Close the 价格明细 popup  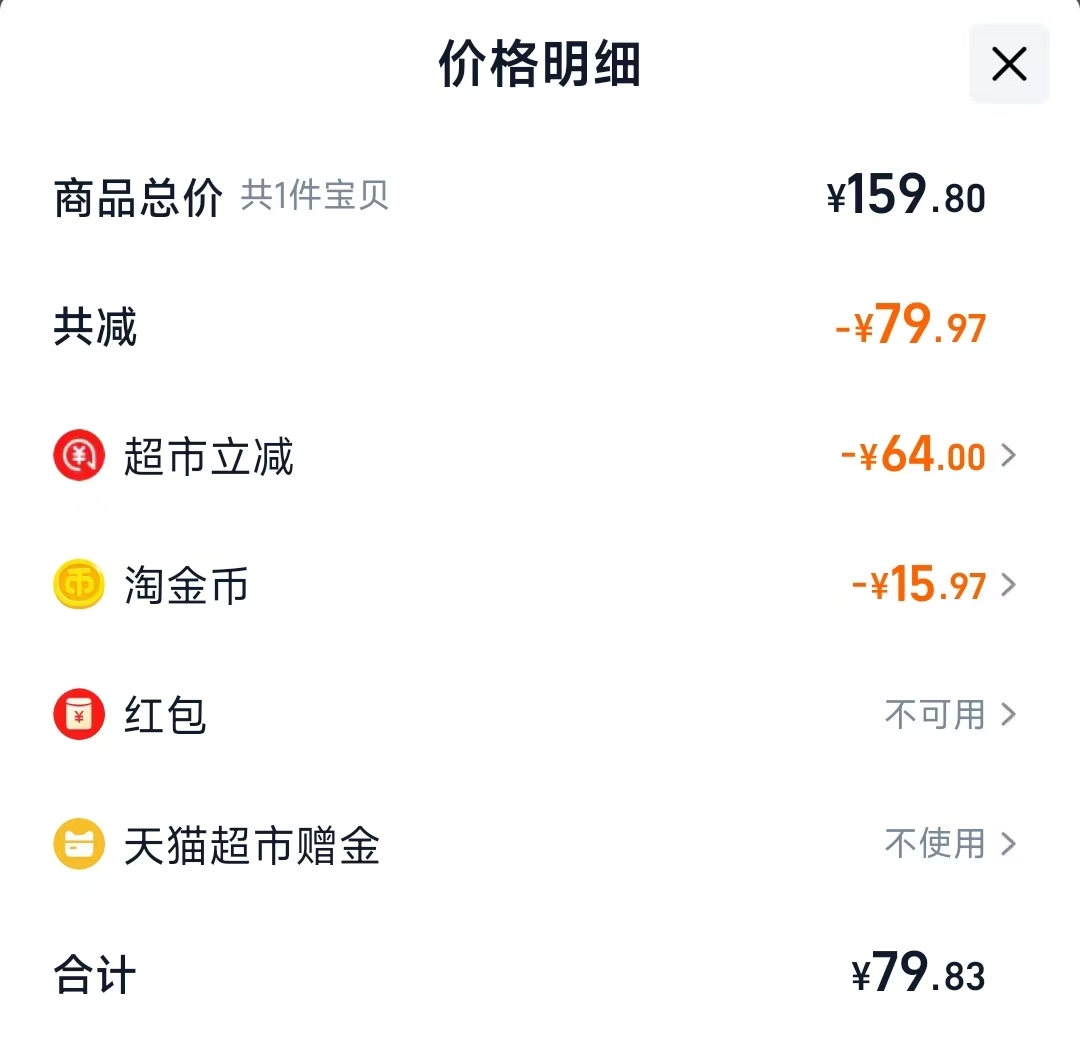coord(1008,64)
